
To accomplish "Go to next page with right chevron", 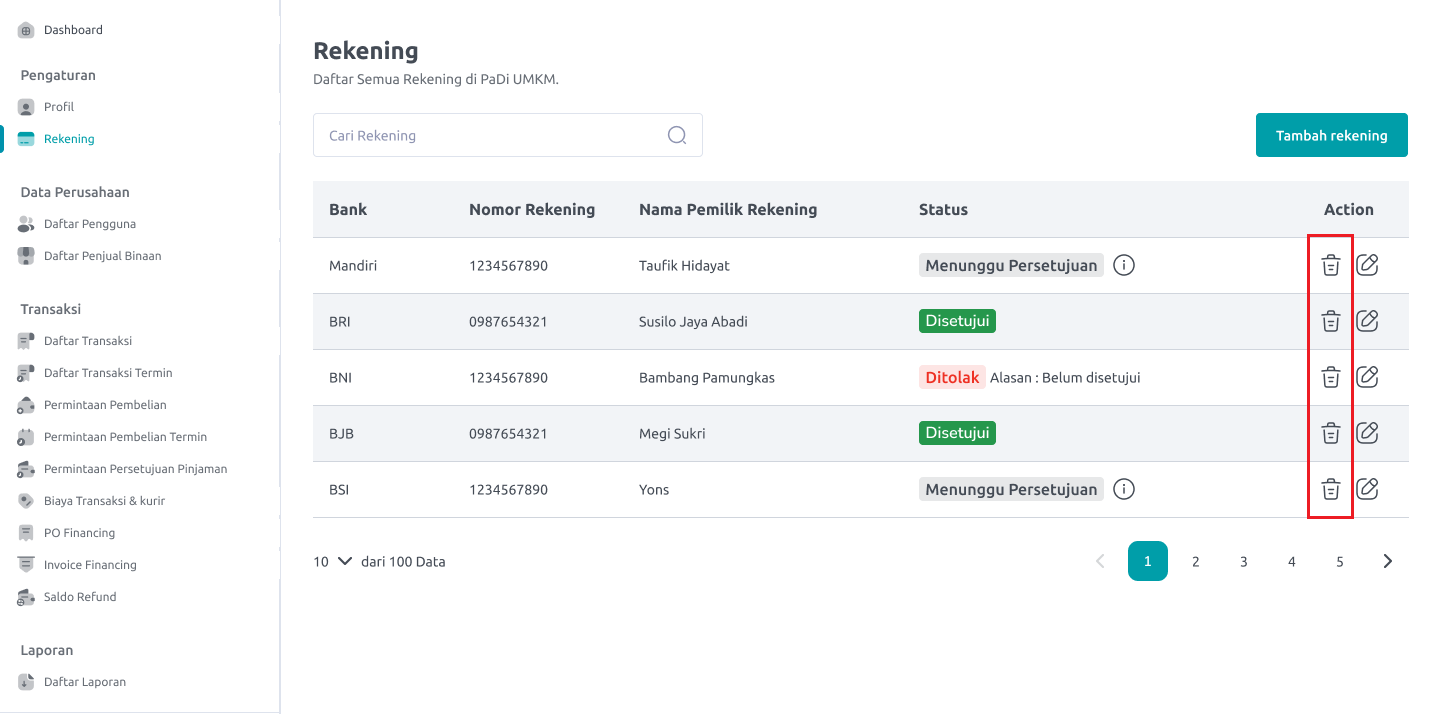I will tap(1388, 562).
